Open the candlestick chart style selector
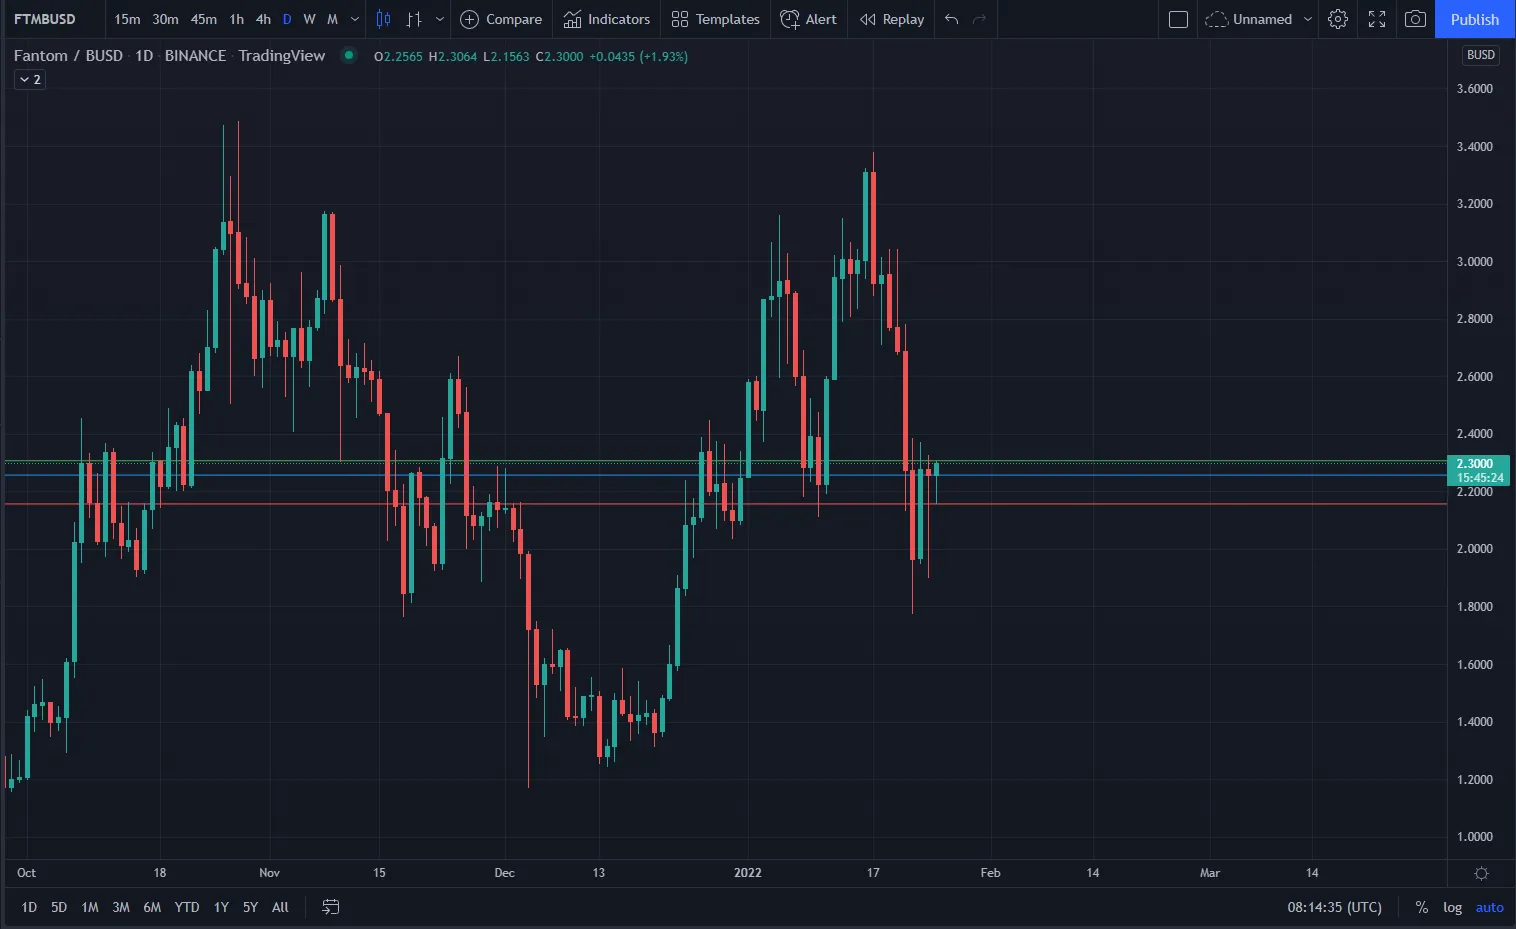This screenshot has height=929, width=1516. (383, 19)
